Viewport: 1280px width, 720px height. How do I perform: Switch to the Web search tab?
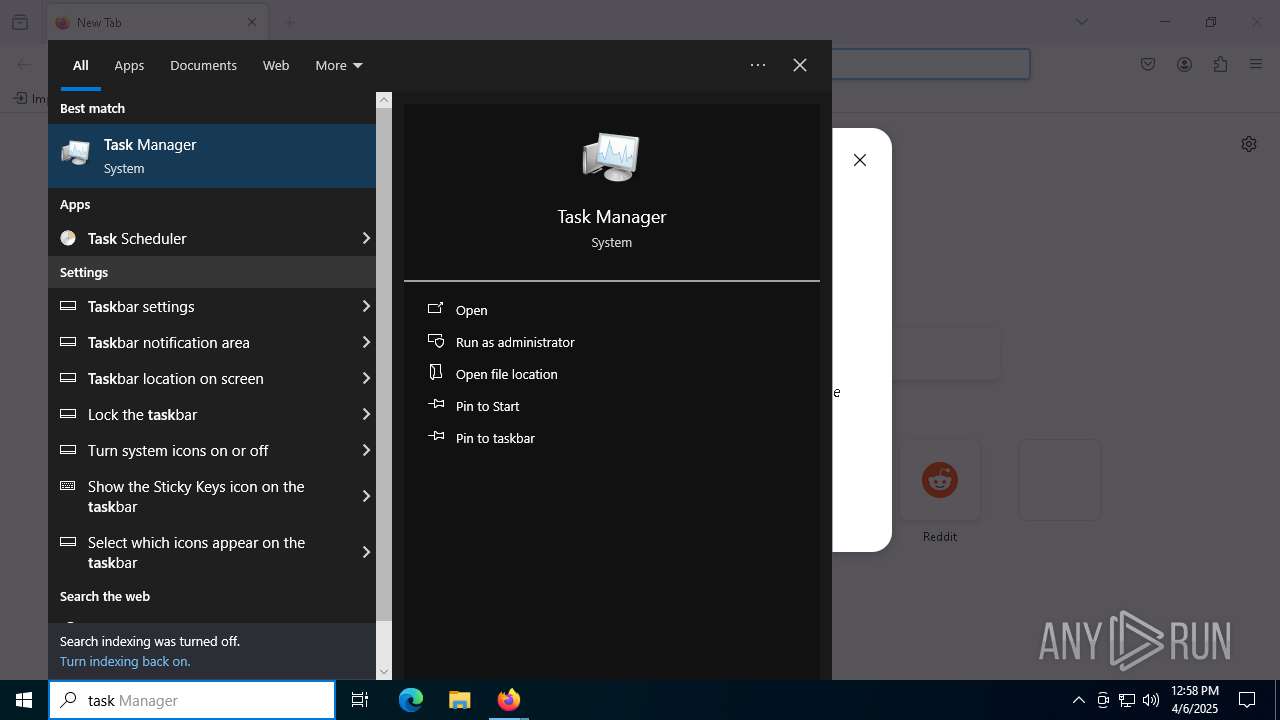tap(276, 65)
